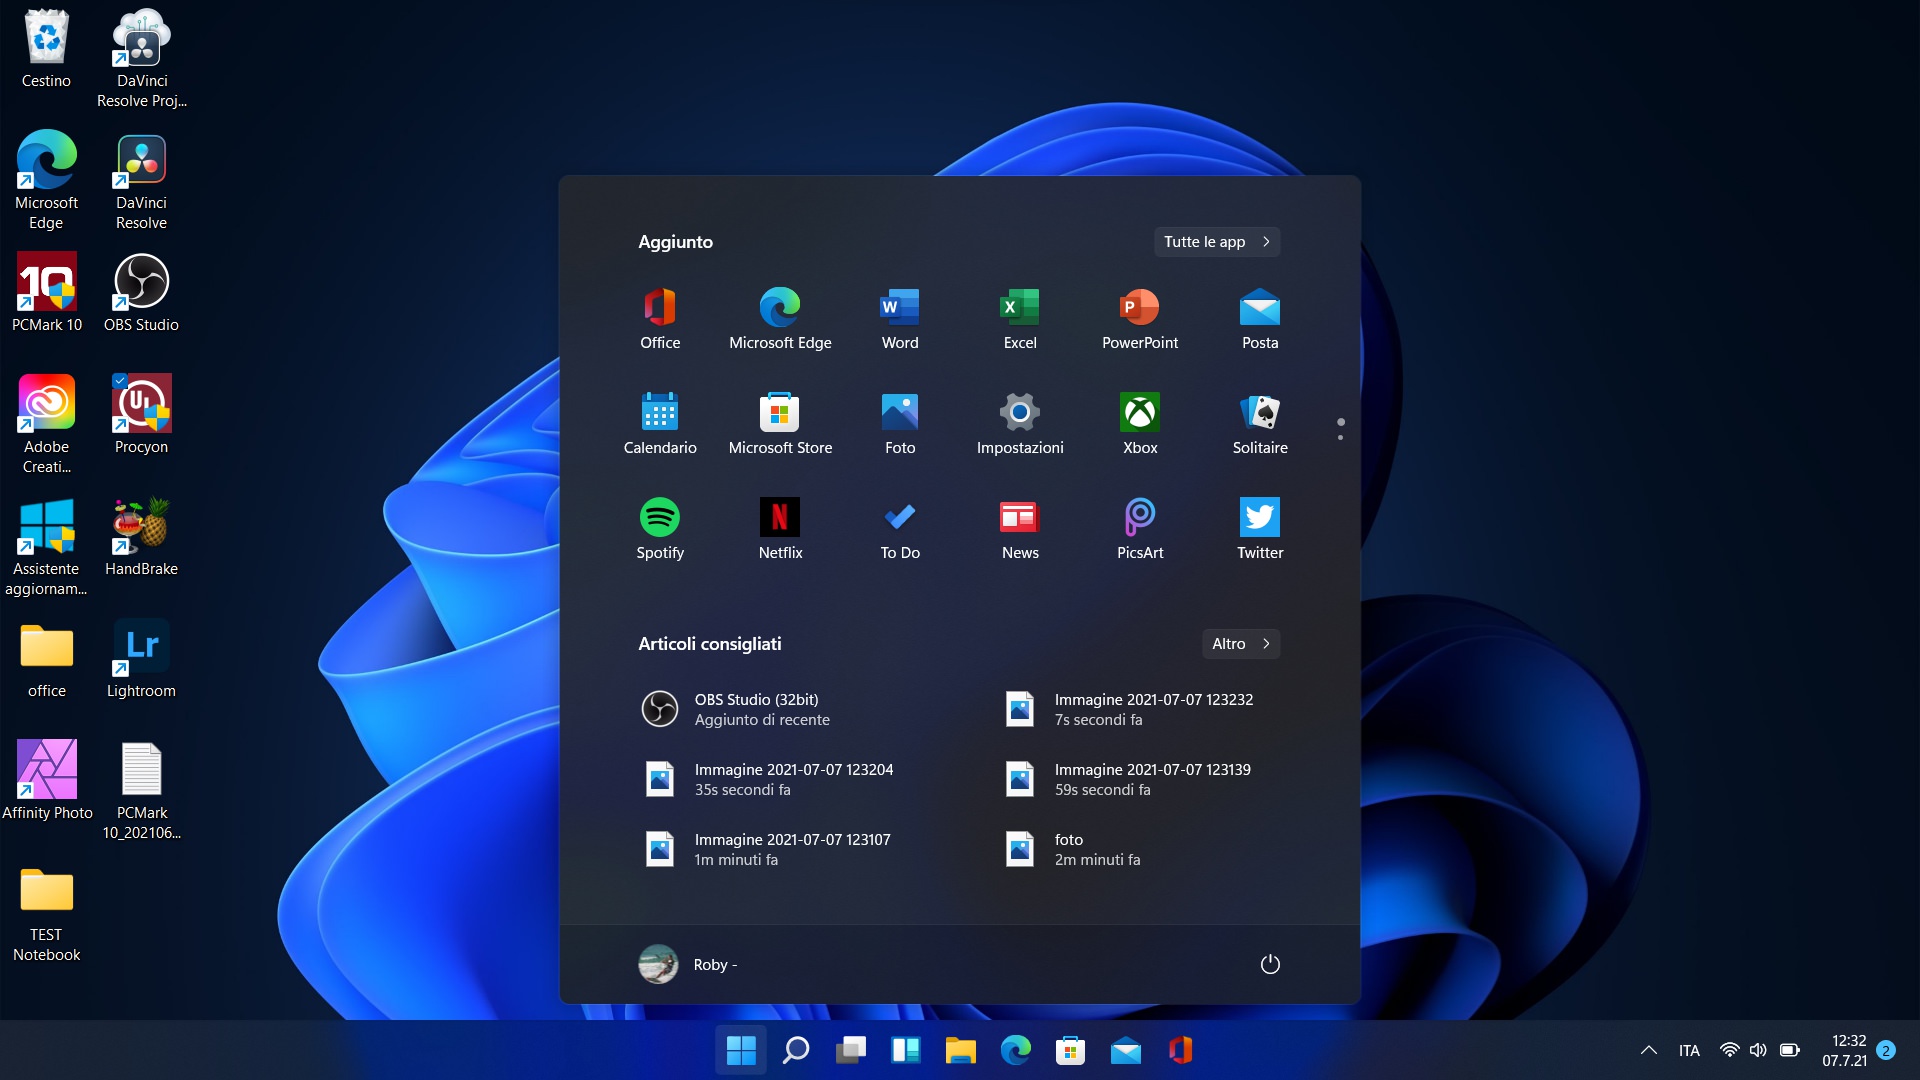Open Calendario app

pos(660,424)
